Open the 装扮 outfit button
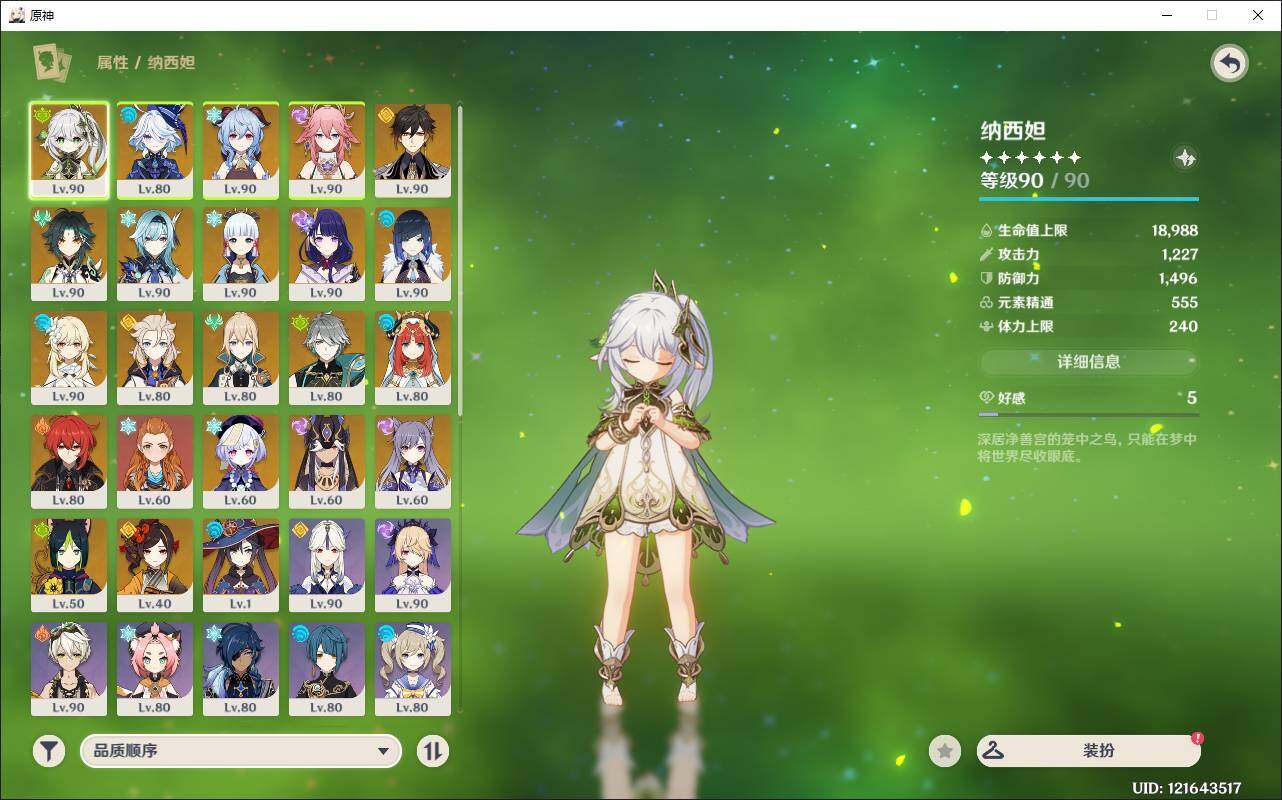 (x=1088, y=751)
